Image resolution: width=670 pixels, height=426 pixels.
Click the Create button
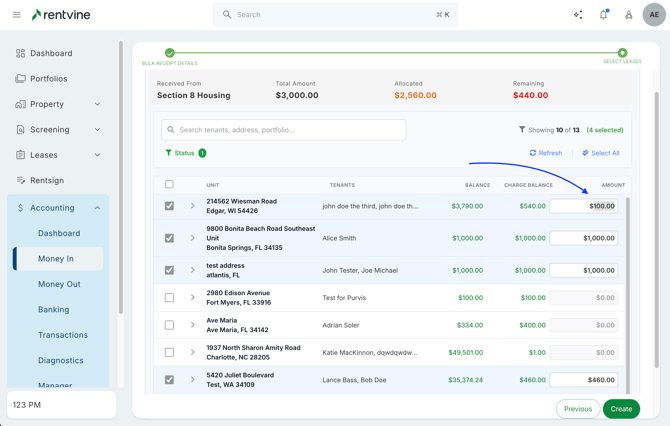(621, 409)
